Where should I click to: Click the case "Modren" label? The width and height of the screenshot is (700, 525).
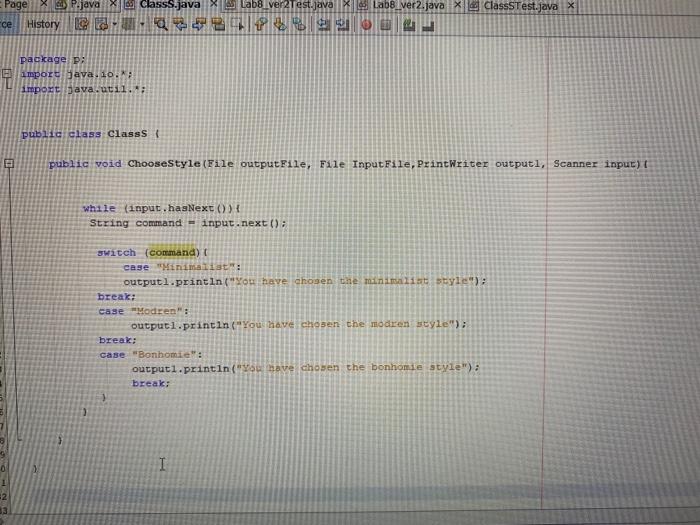143,311
